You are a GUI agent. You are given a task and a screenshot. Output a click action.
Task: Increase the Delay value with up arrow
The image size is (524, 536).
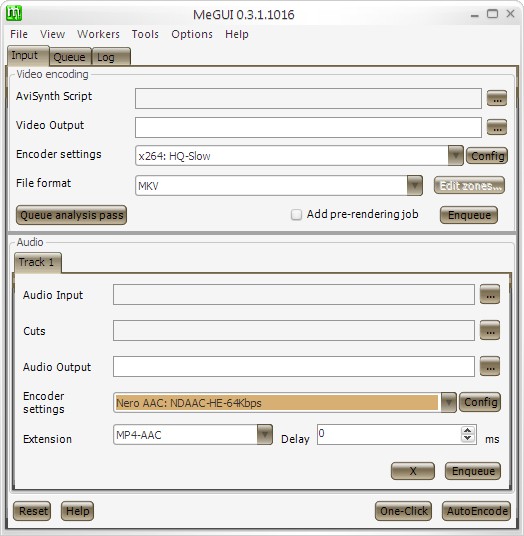[468, 431]
